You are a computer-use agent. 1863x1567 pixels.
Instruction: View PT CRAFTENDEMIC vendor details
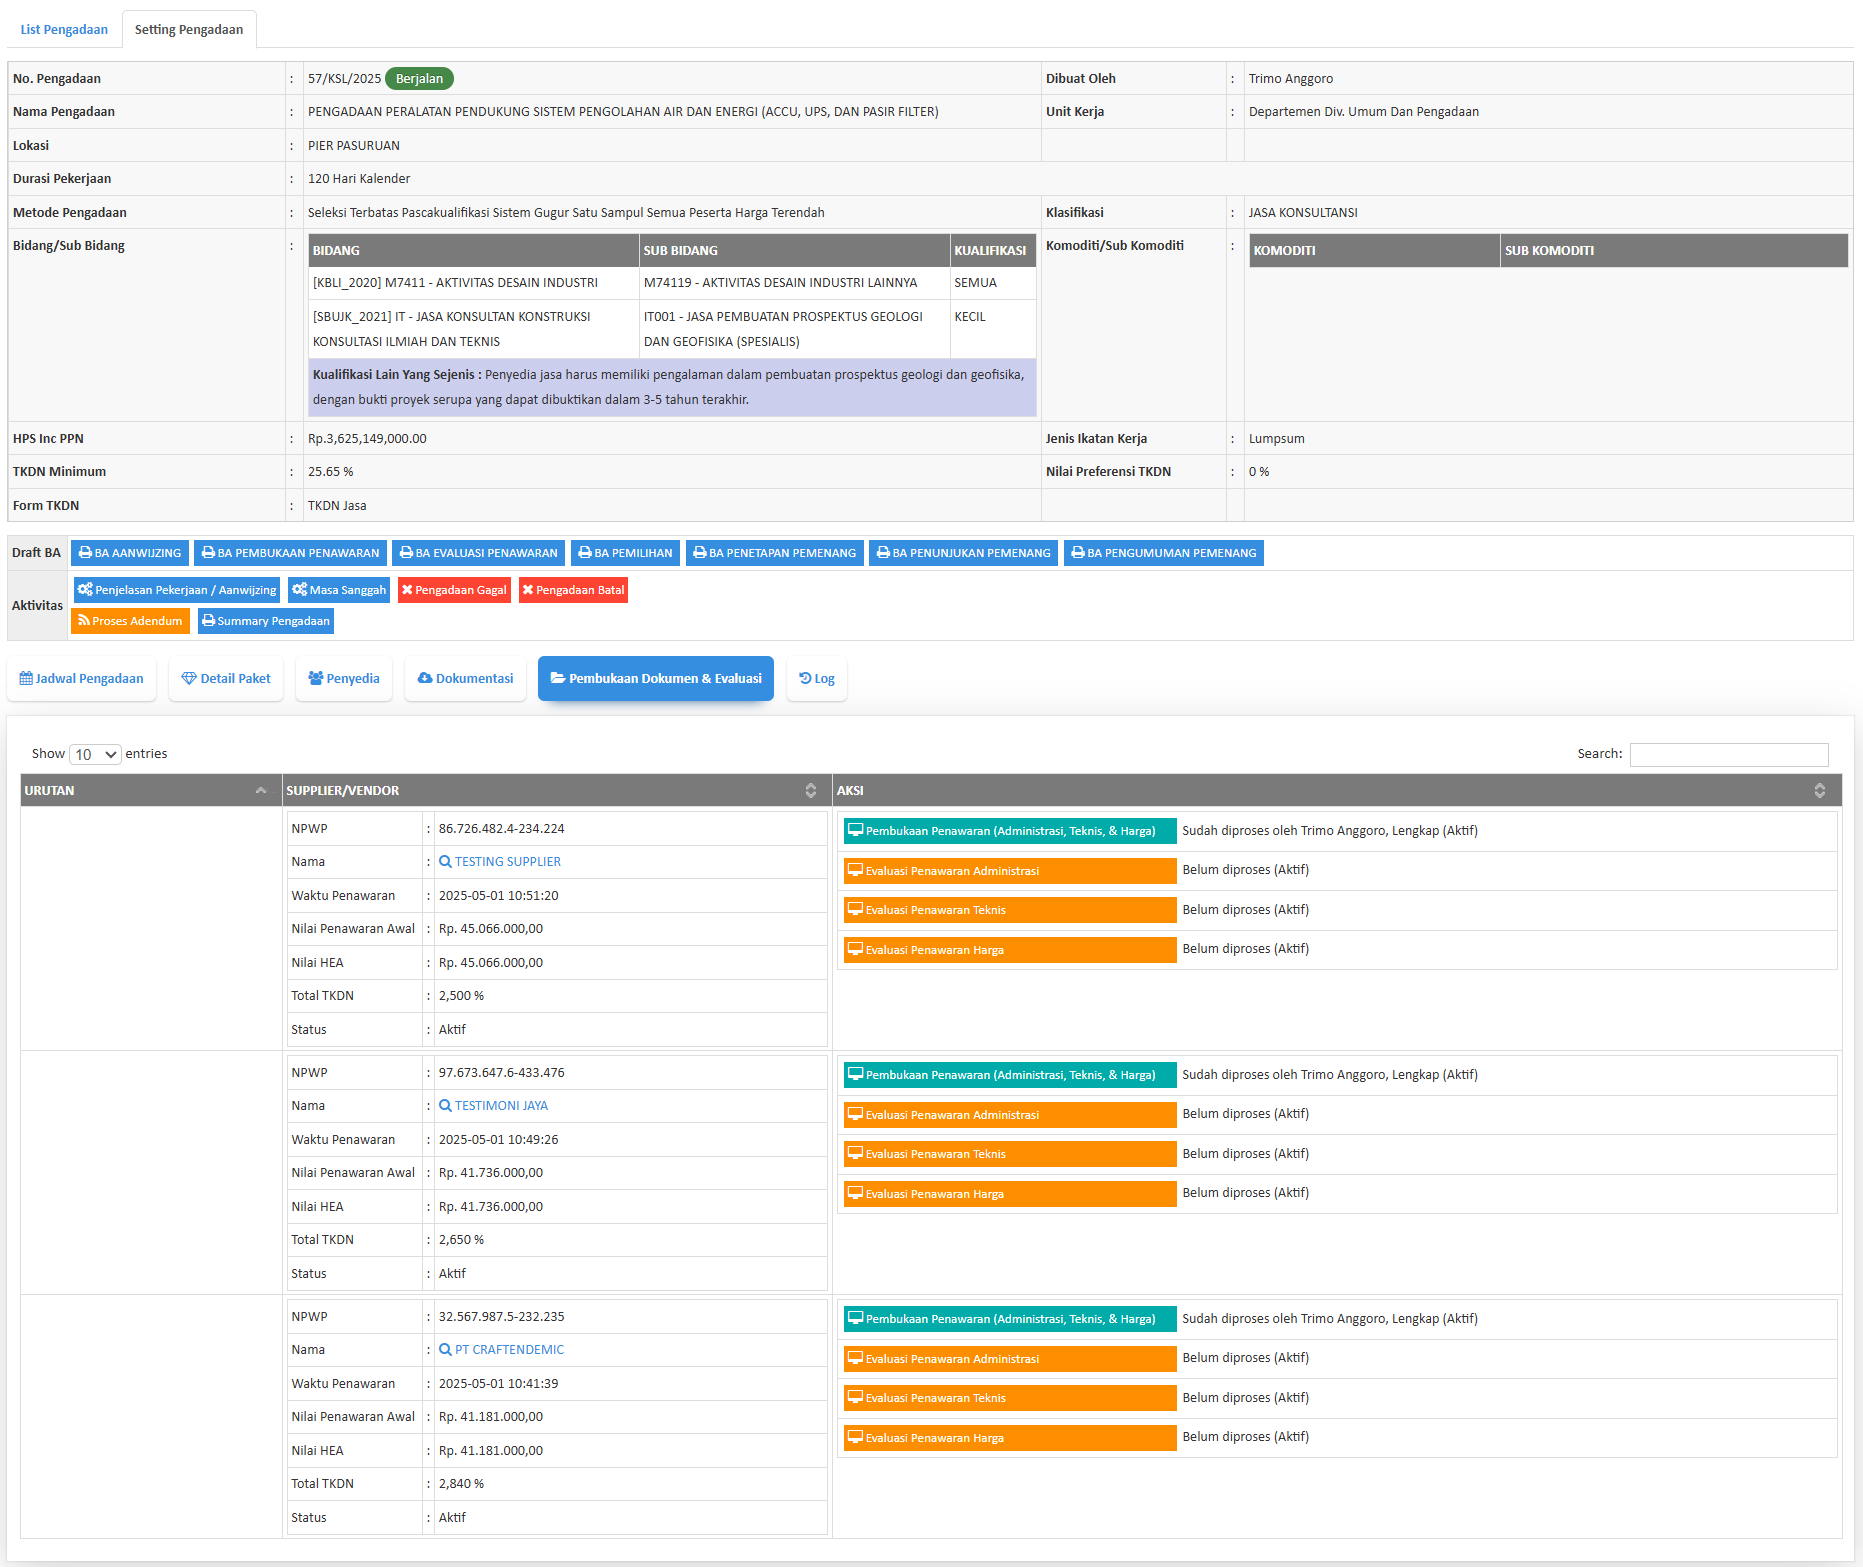[x=509, y=1350]
